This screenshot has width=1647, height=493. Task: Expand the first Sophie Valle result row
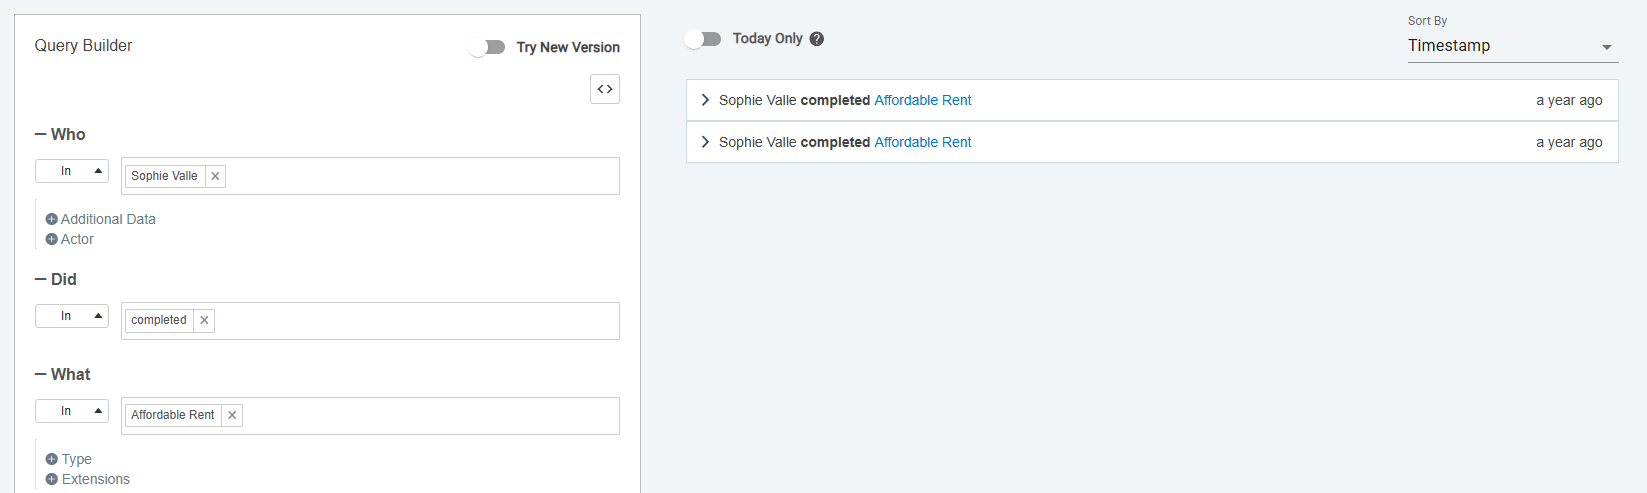coord(705,100)
